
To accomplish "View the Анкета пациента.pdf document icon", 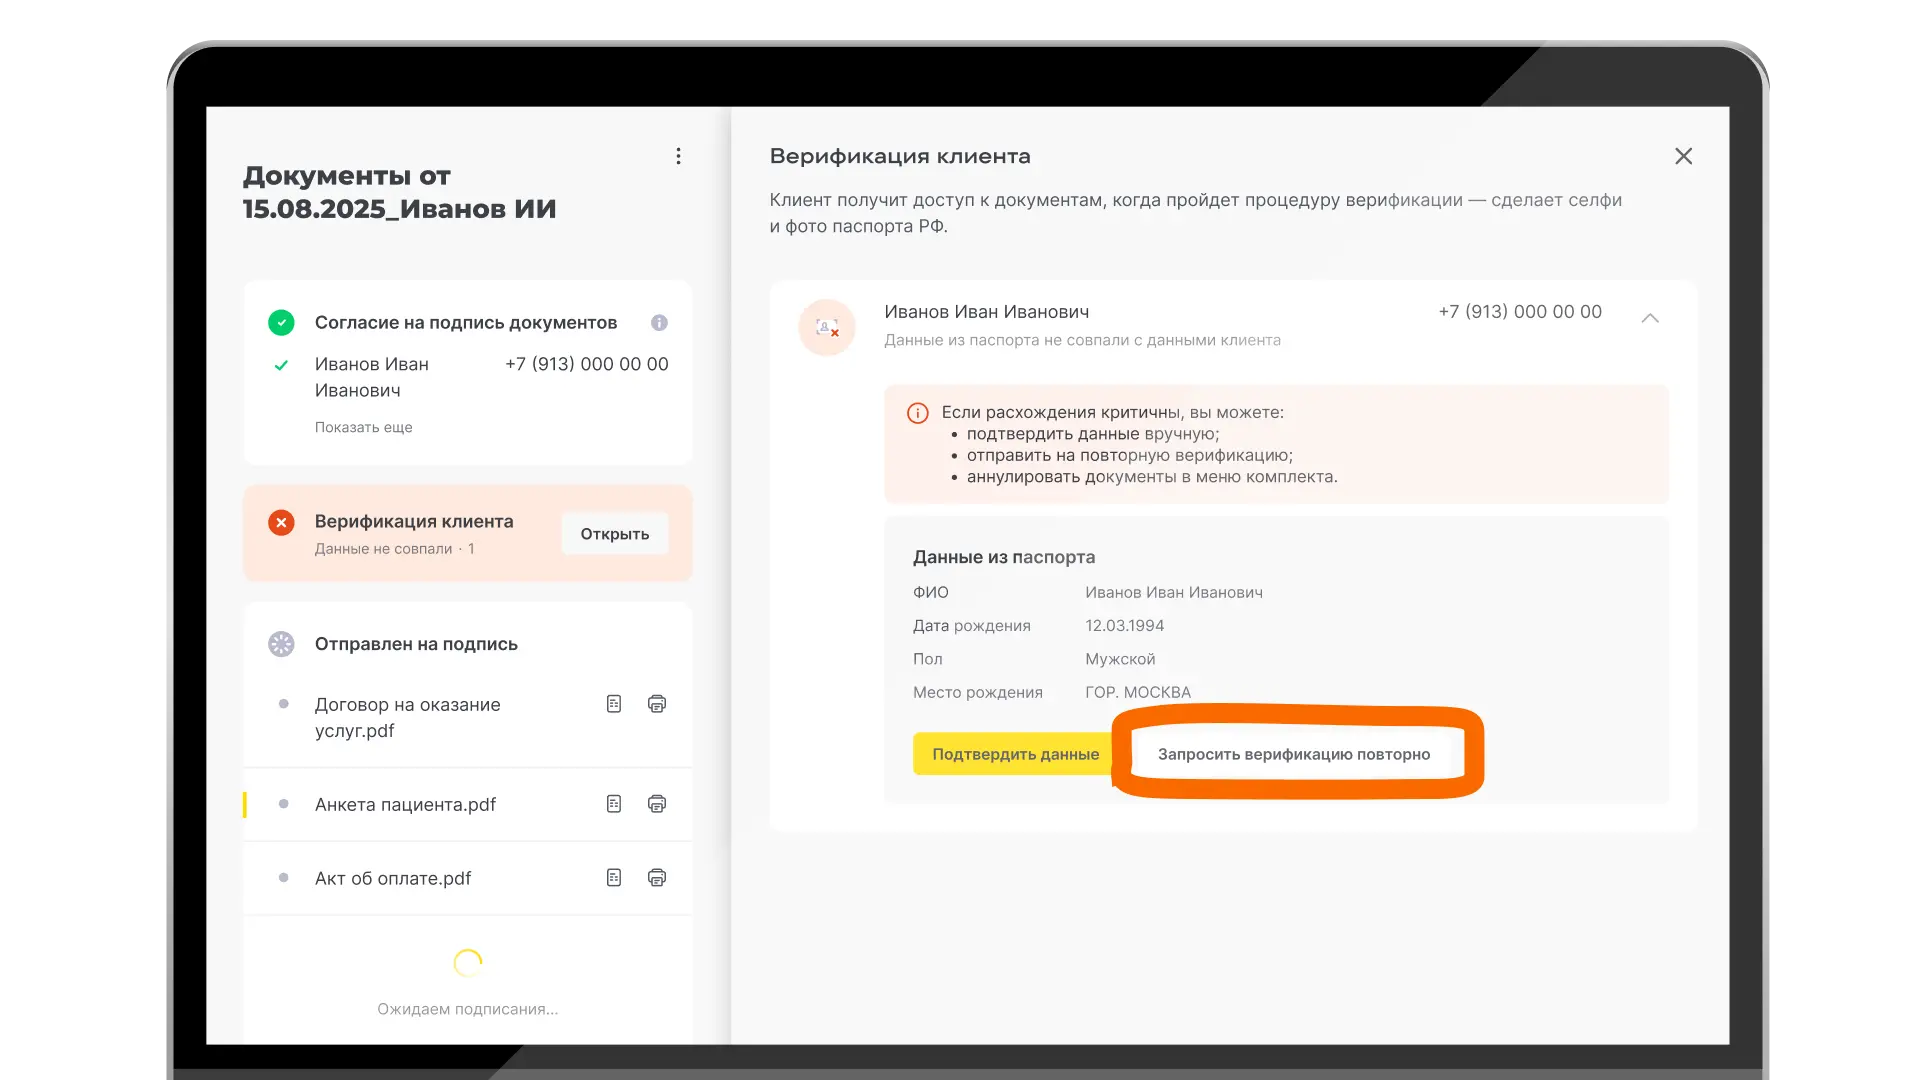I will click(613, 804).
